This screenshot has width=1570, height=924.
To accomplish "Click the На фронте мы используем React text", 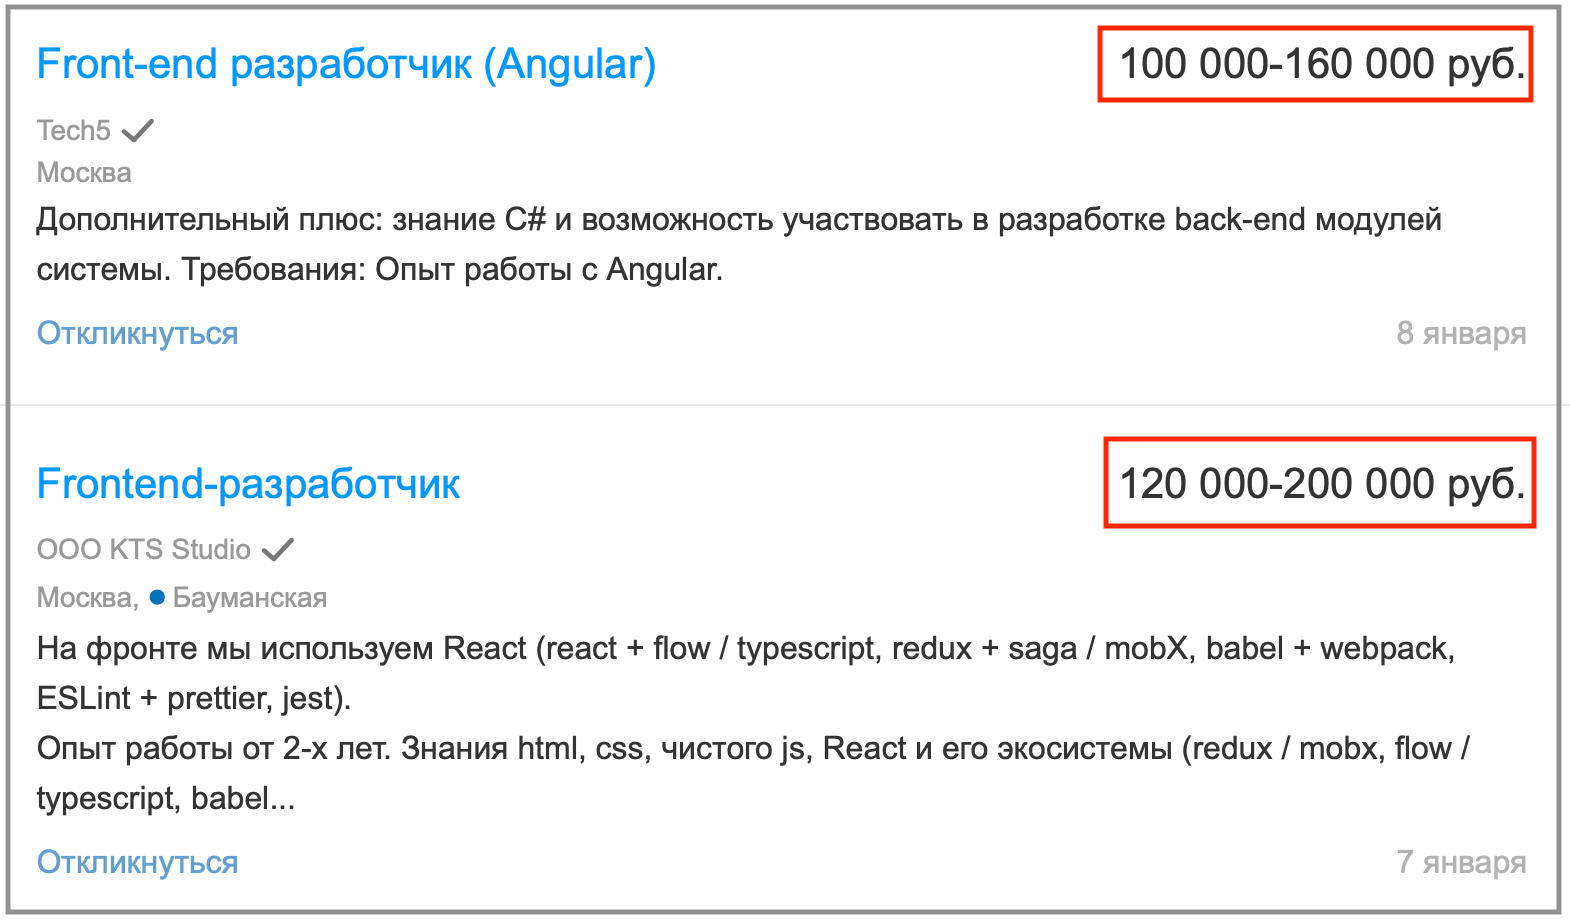I will 745,649.
